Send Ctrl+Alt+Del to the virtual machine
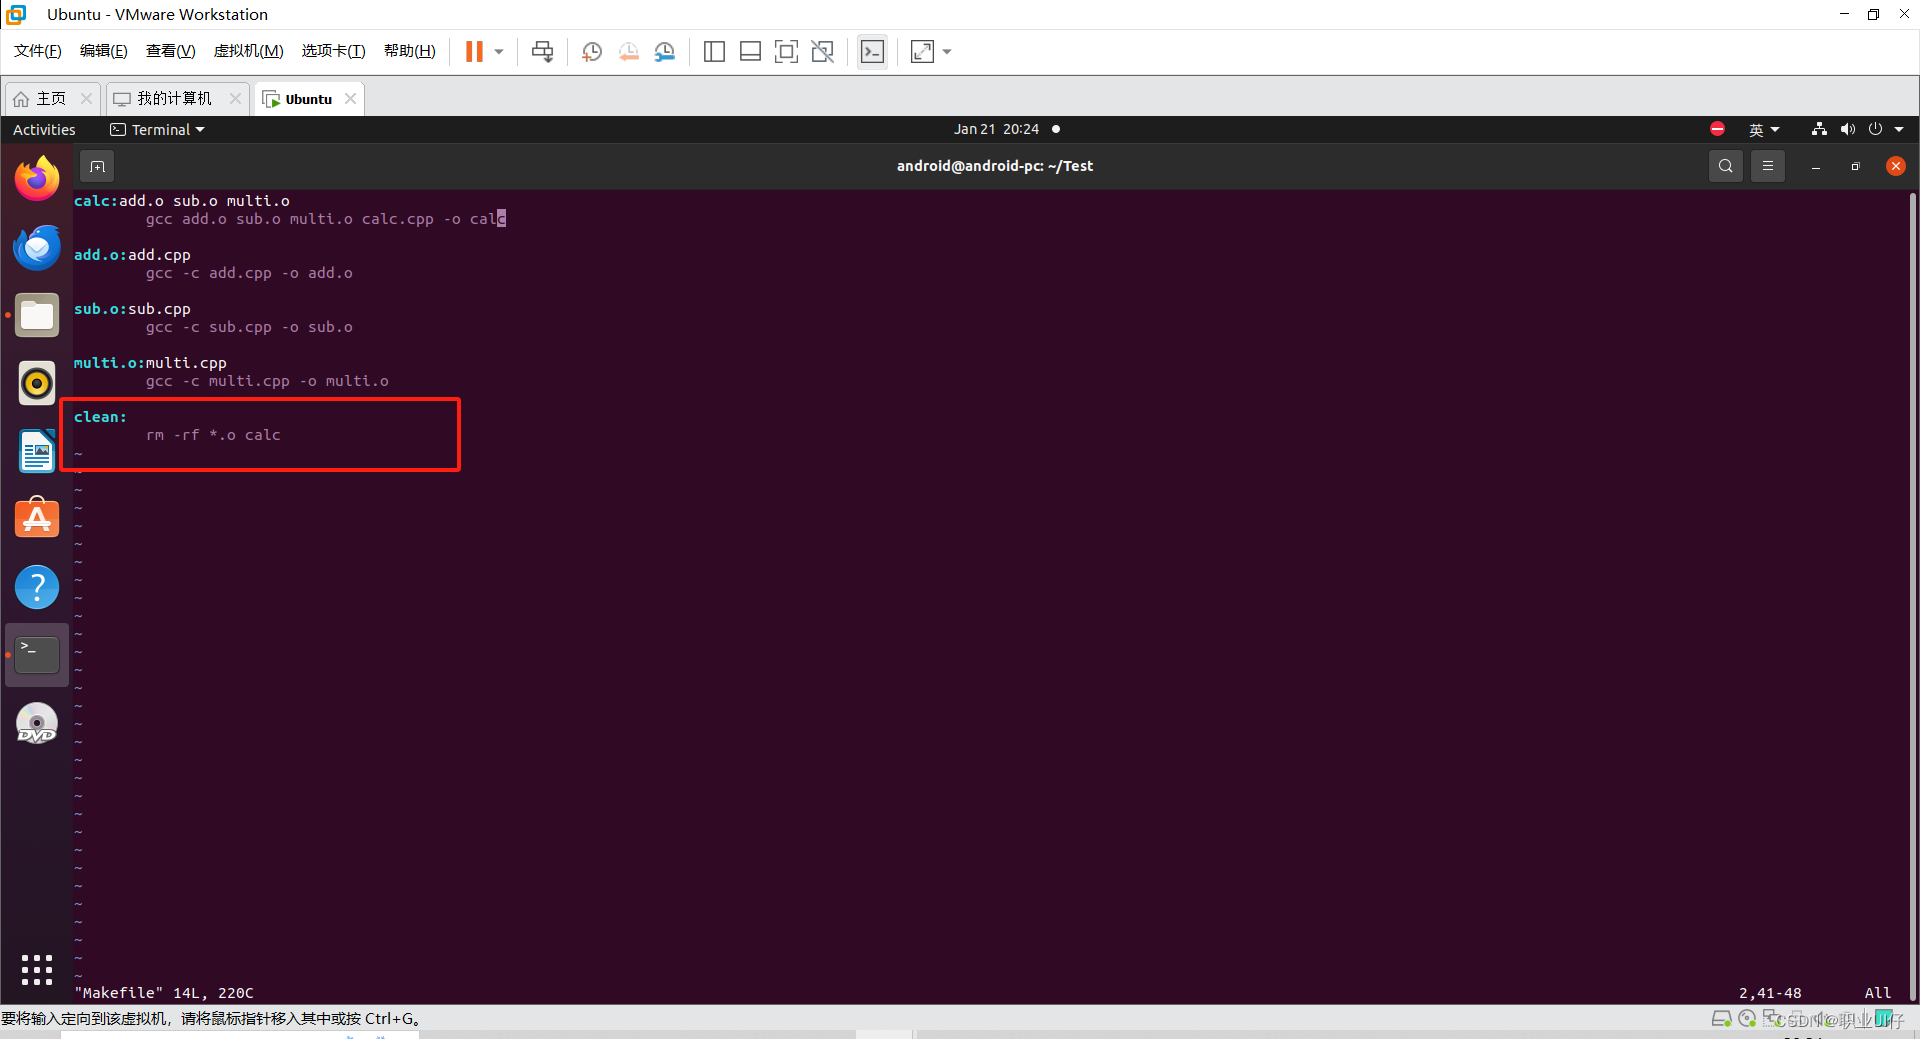The width and height of the screenshot is (1920, 1039). point(542,51)
